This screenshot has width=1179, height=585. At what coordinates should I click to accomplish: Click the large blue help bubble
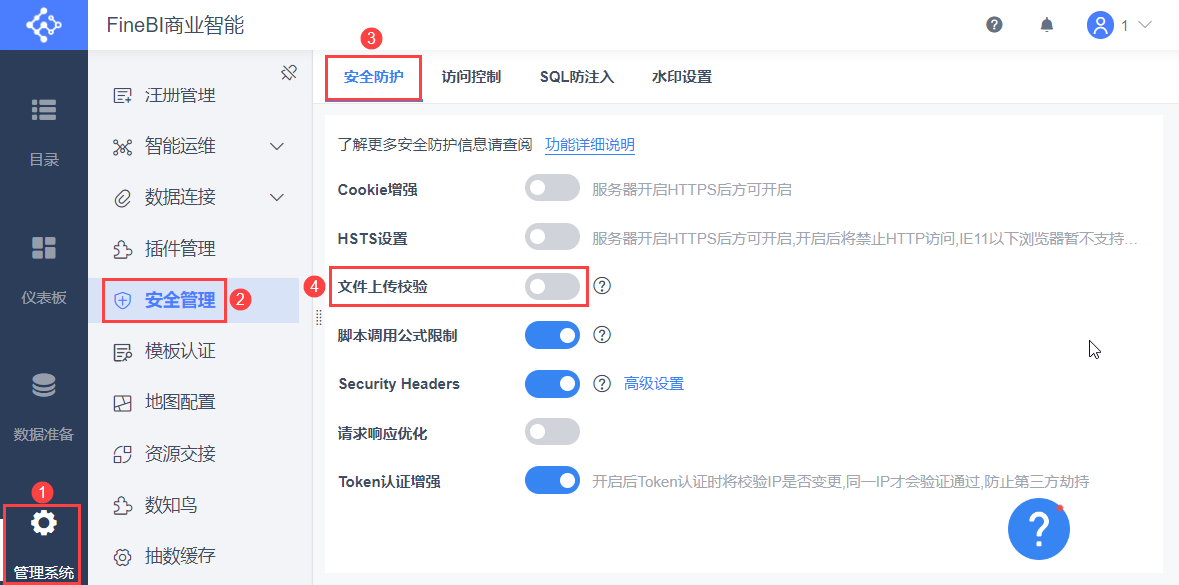1039,528
